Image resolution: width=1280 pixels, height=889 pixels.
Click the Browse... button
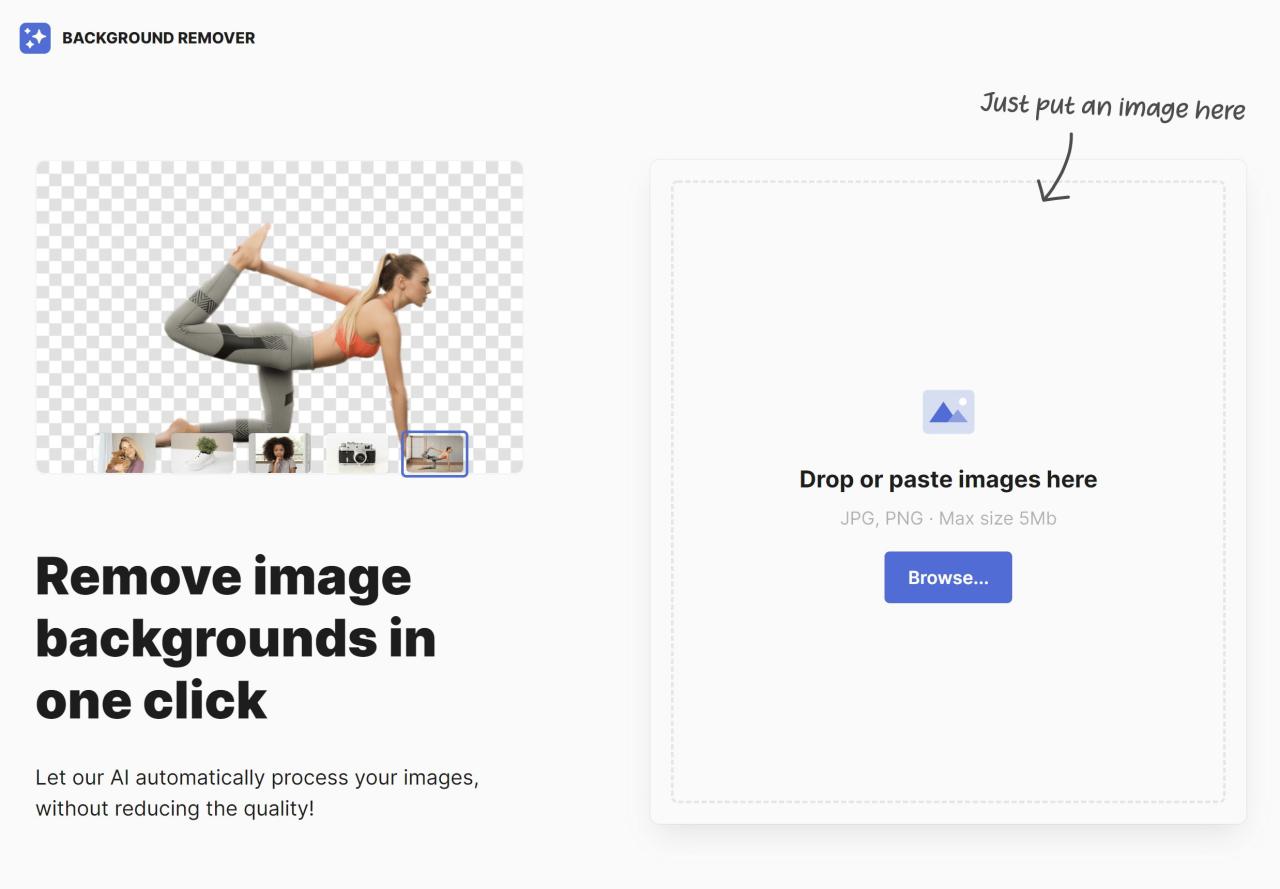pos(948,577)
